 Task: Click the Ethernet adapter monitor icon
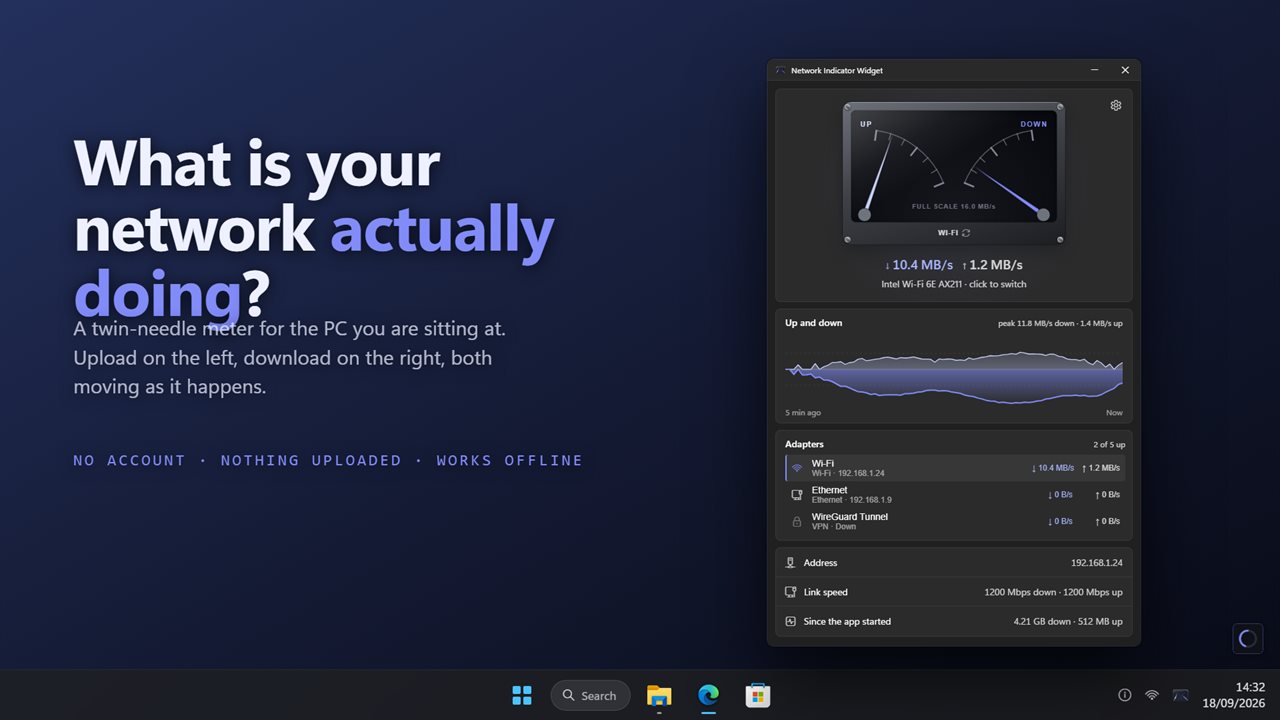pos(797,495)
